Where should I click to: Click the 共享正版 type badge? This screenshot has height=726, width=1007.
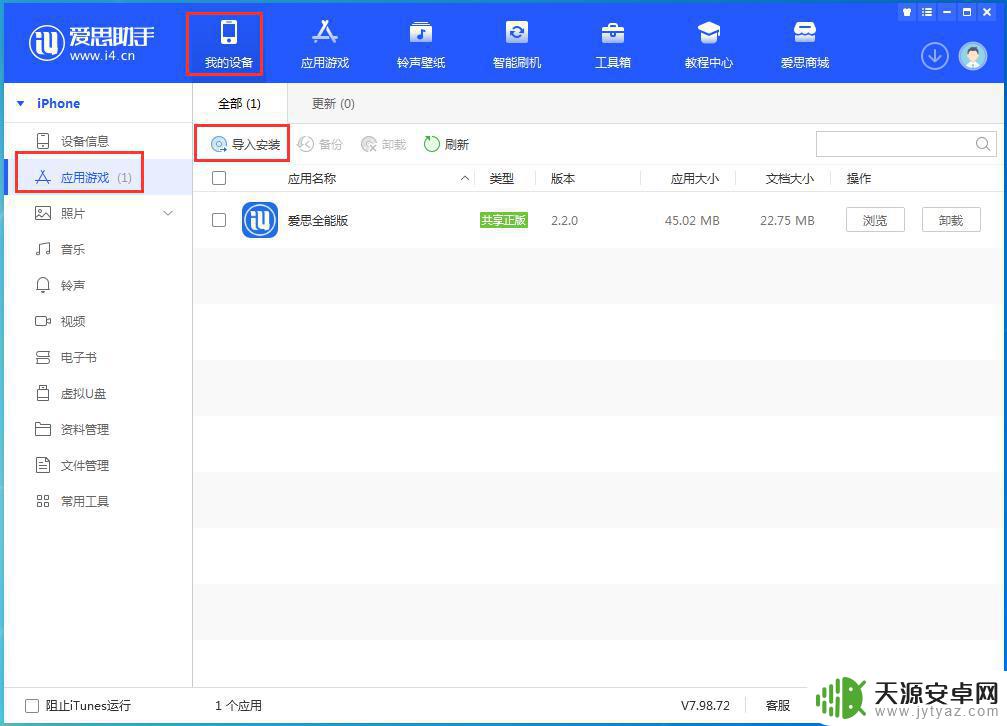[x=504, y=220]
